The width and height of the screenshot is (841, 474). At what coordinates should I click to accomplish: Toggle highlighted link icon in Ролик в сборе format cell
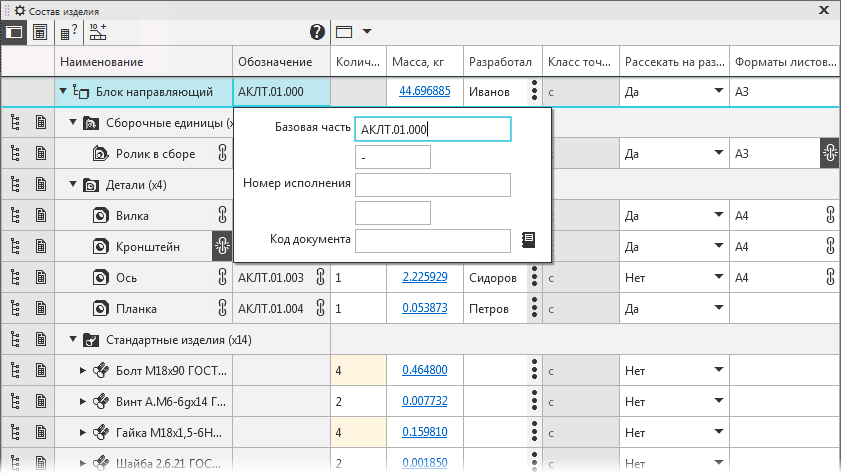point(830,154)
